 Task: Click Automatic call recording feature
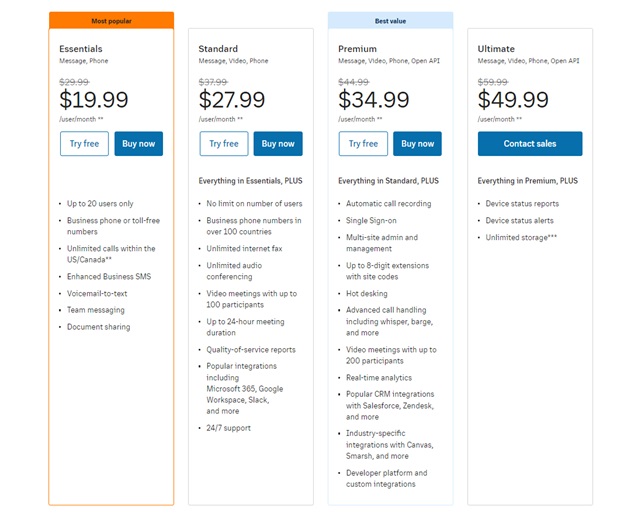pyautogui.click(x=388, y=204)
